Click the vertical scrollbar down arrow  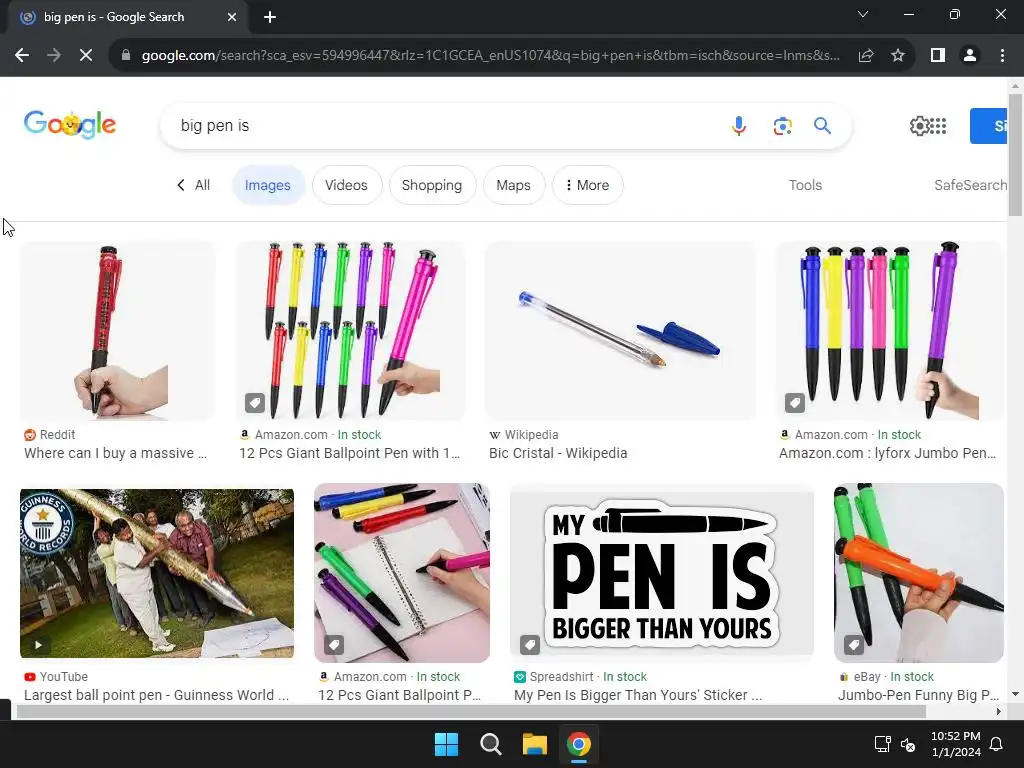pyautogui.click(x=1015, y=694)
